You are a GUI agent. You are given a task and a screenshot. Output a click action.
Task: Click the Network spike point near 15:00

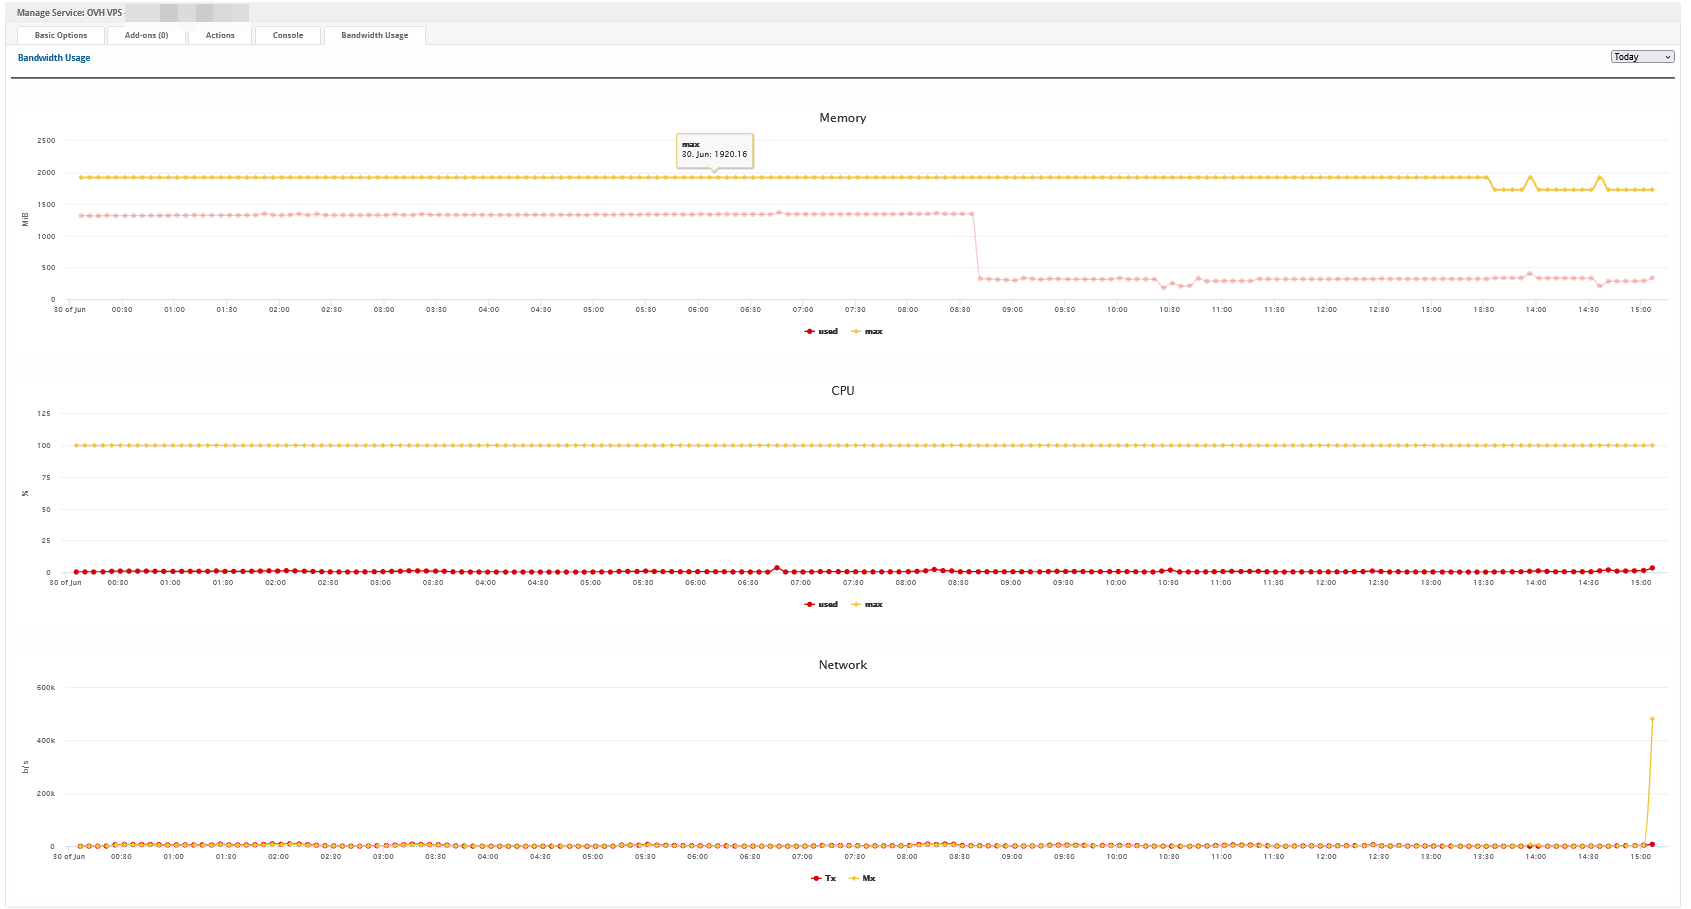tap(1652, 719)
